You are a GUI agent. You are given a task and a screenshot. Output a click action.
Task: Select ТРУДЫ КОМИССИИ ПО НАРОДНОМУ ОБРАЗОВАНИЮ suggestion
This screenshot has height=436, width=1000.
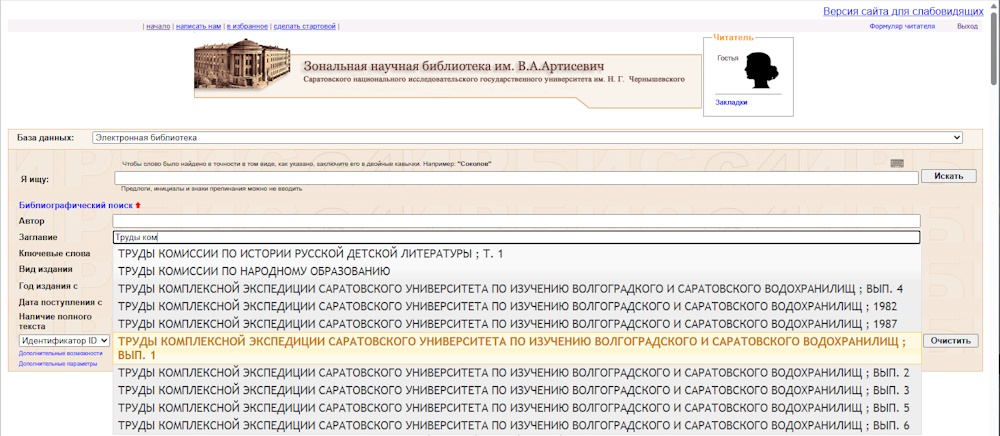tap(254, 271)
